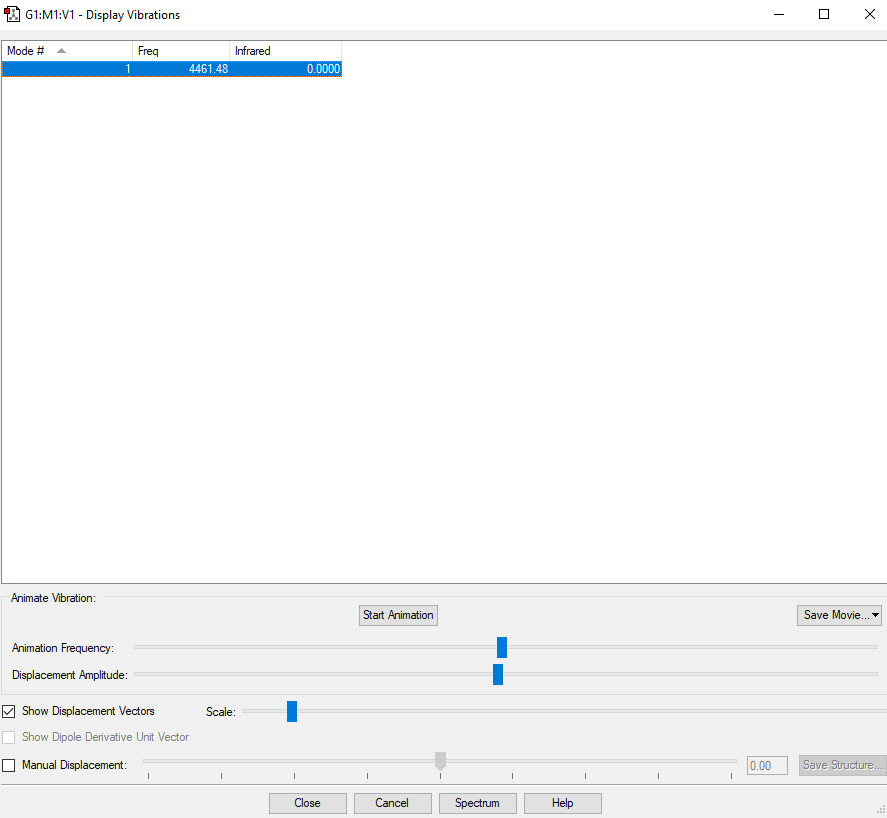Click the Help button

click(x=563, y=803)
